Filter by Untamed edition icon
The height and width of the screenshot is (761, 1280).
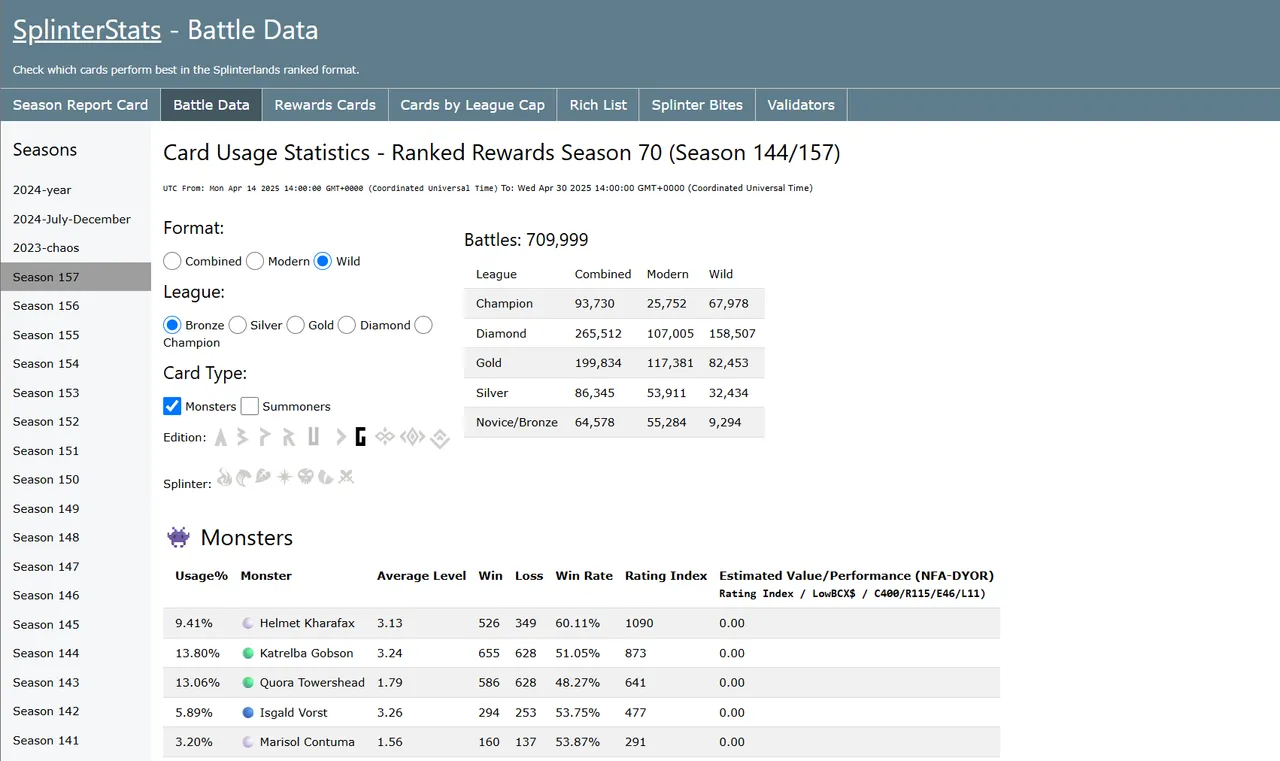pos(314,436)
